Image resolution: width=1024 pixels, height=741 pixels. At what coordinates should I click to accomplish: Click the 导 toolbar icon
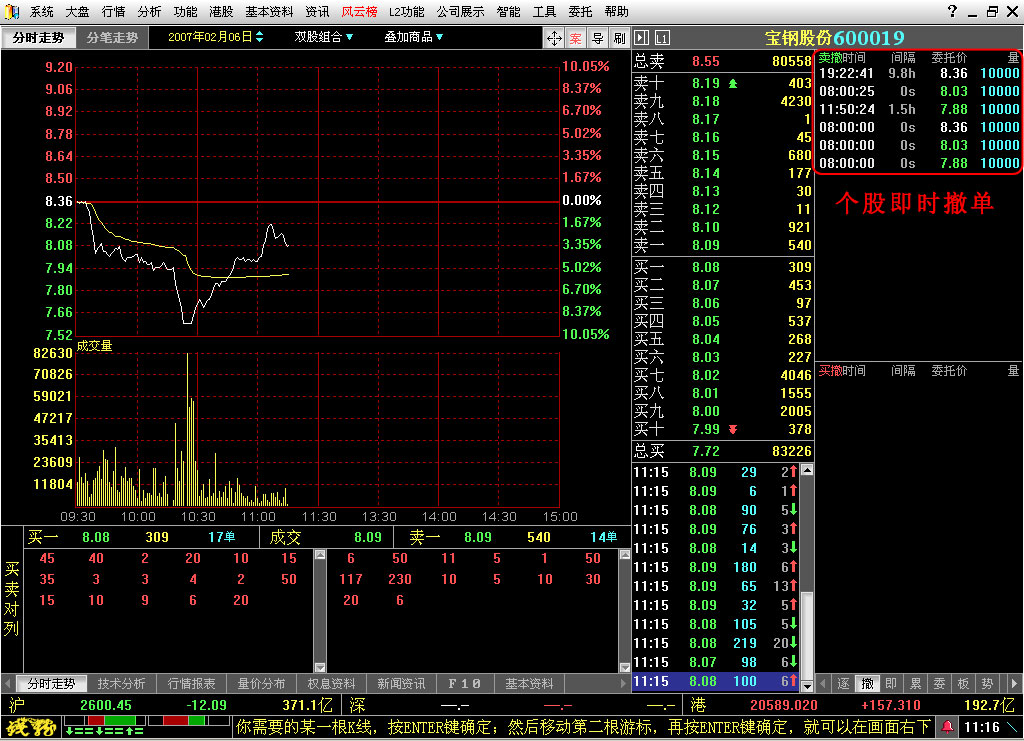pos(598,38)
